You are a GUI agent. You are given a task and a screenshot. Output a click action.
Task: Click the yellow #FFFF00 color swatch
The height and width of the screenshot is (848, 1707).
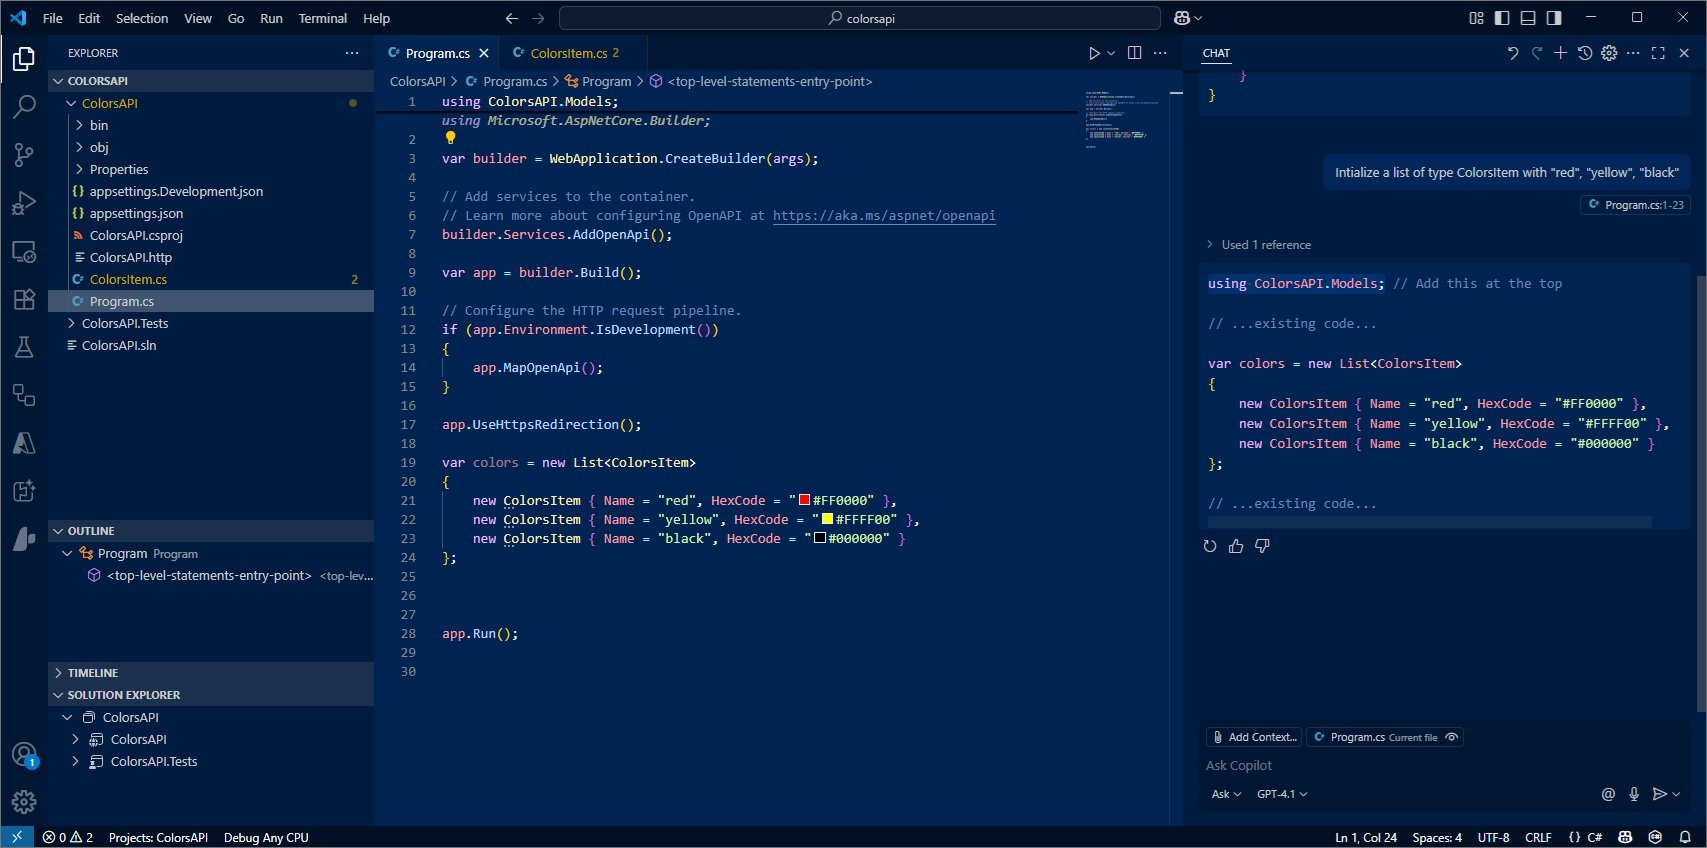(x=827, y=519)
